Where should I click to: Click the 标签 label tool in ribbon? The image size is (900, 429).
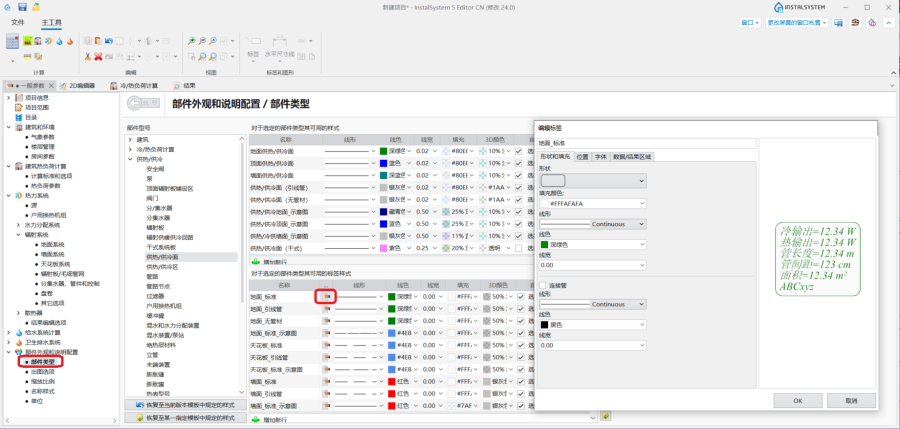[x=253, y=47]
